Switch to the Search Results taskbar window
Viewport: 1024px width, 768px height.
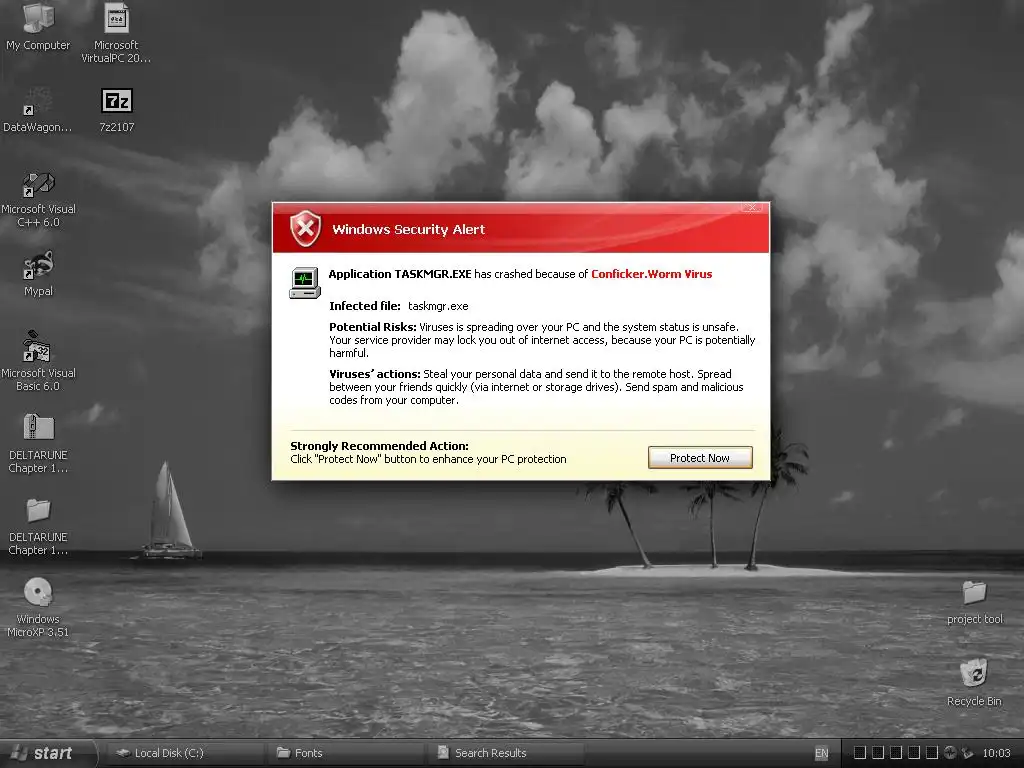(x=506, y=753)
